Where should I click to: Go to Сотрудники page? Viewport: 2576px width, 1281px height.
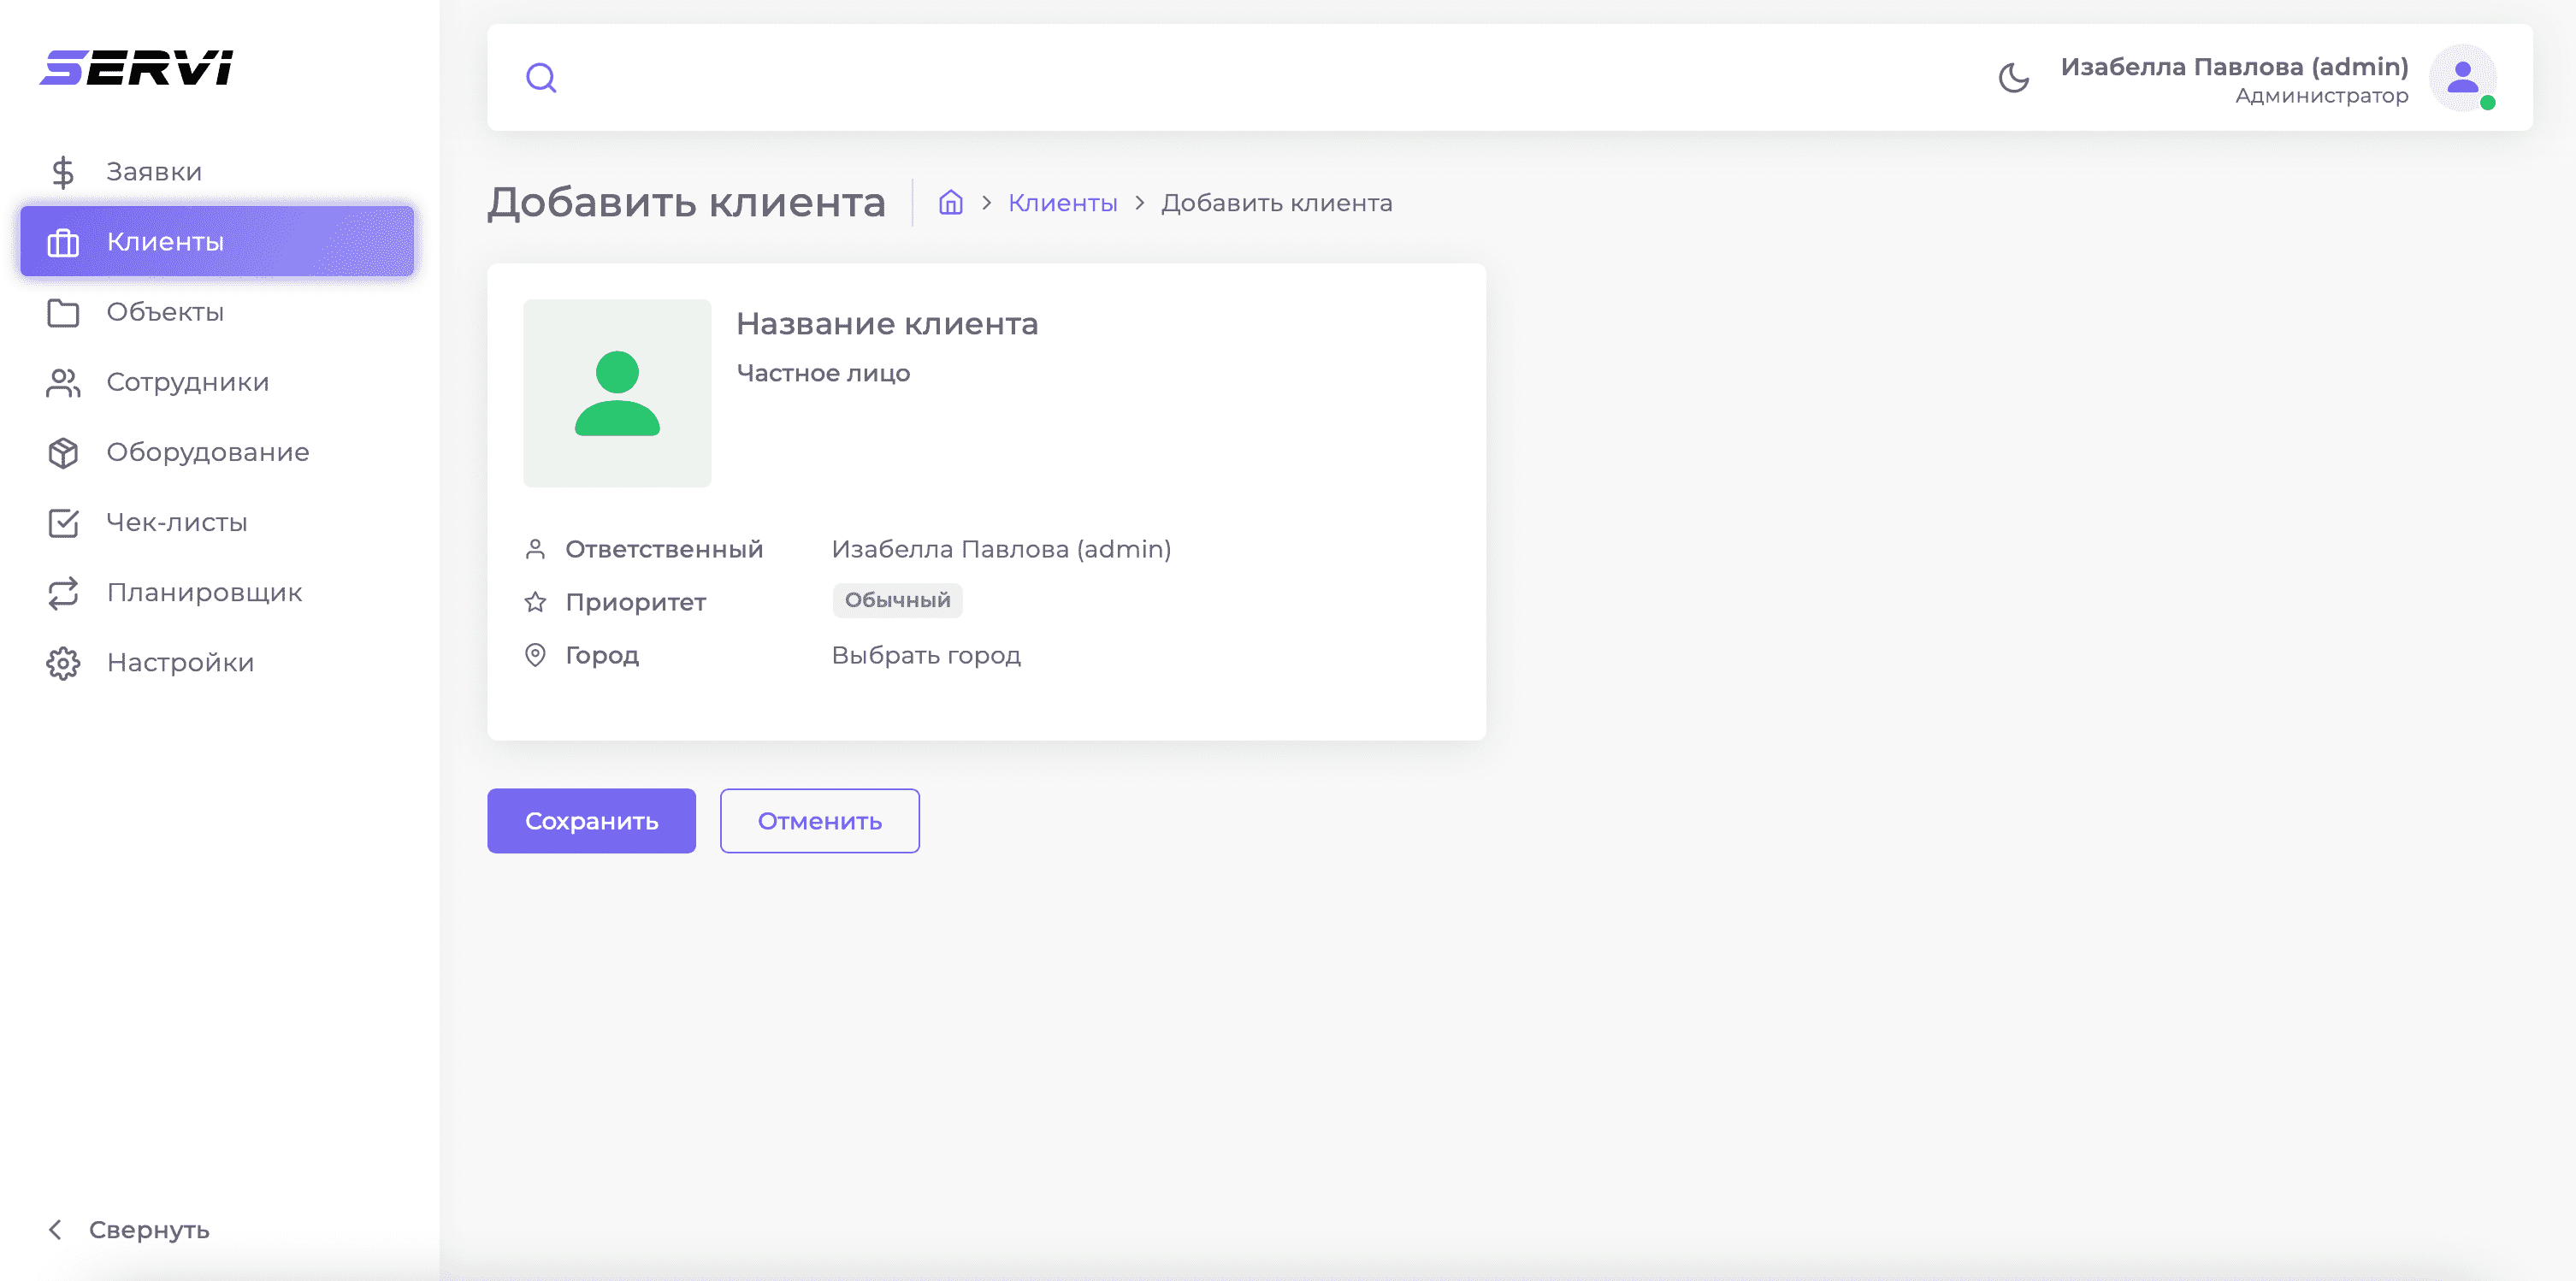tap(187, 382)
